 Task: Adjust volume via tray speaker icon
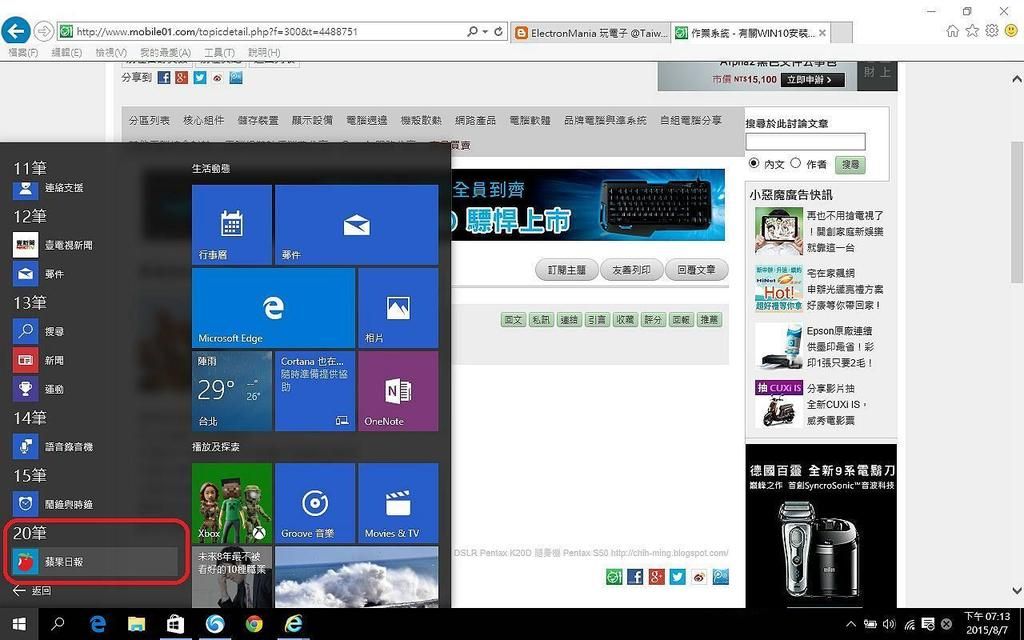coord(889,624)
